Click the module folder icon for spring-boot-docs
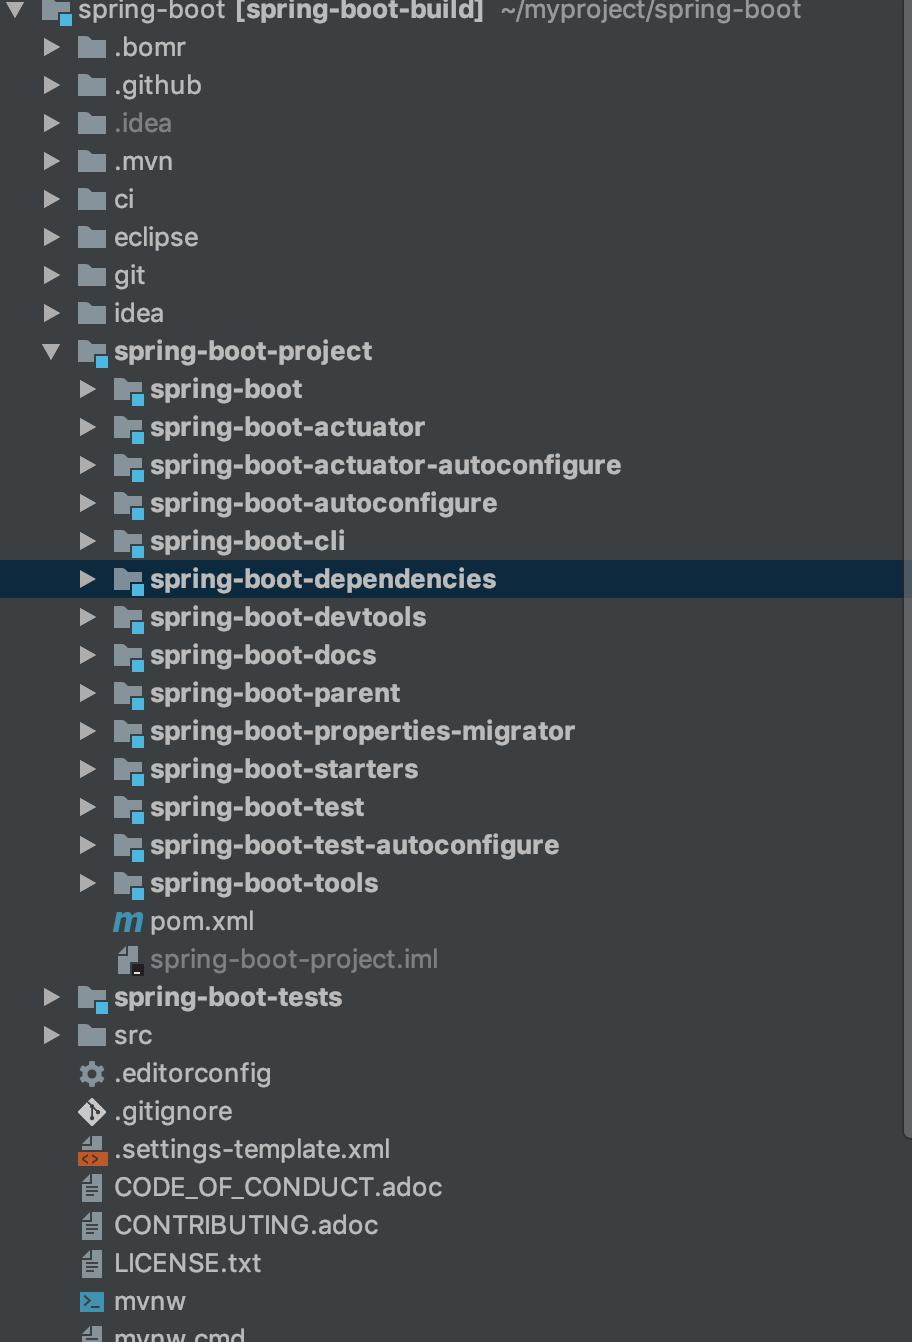Screen dimensions: 912x1342 [129, 656]
